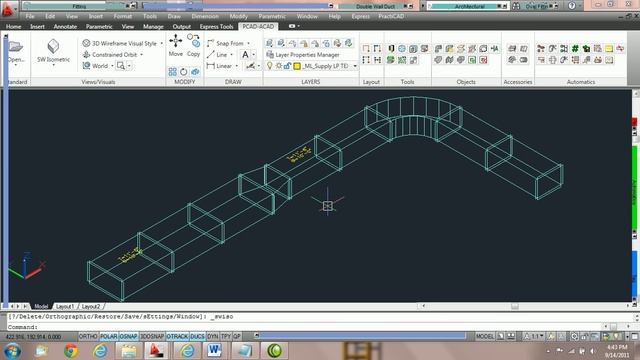Click the yellow layer color swatch
640x360 pixels.
tap(297, 66)
